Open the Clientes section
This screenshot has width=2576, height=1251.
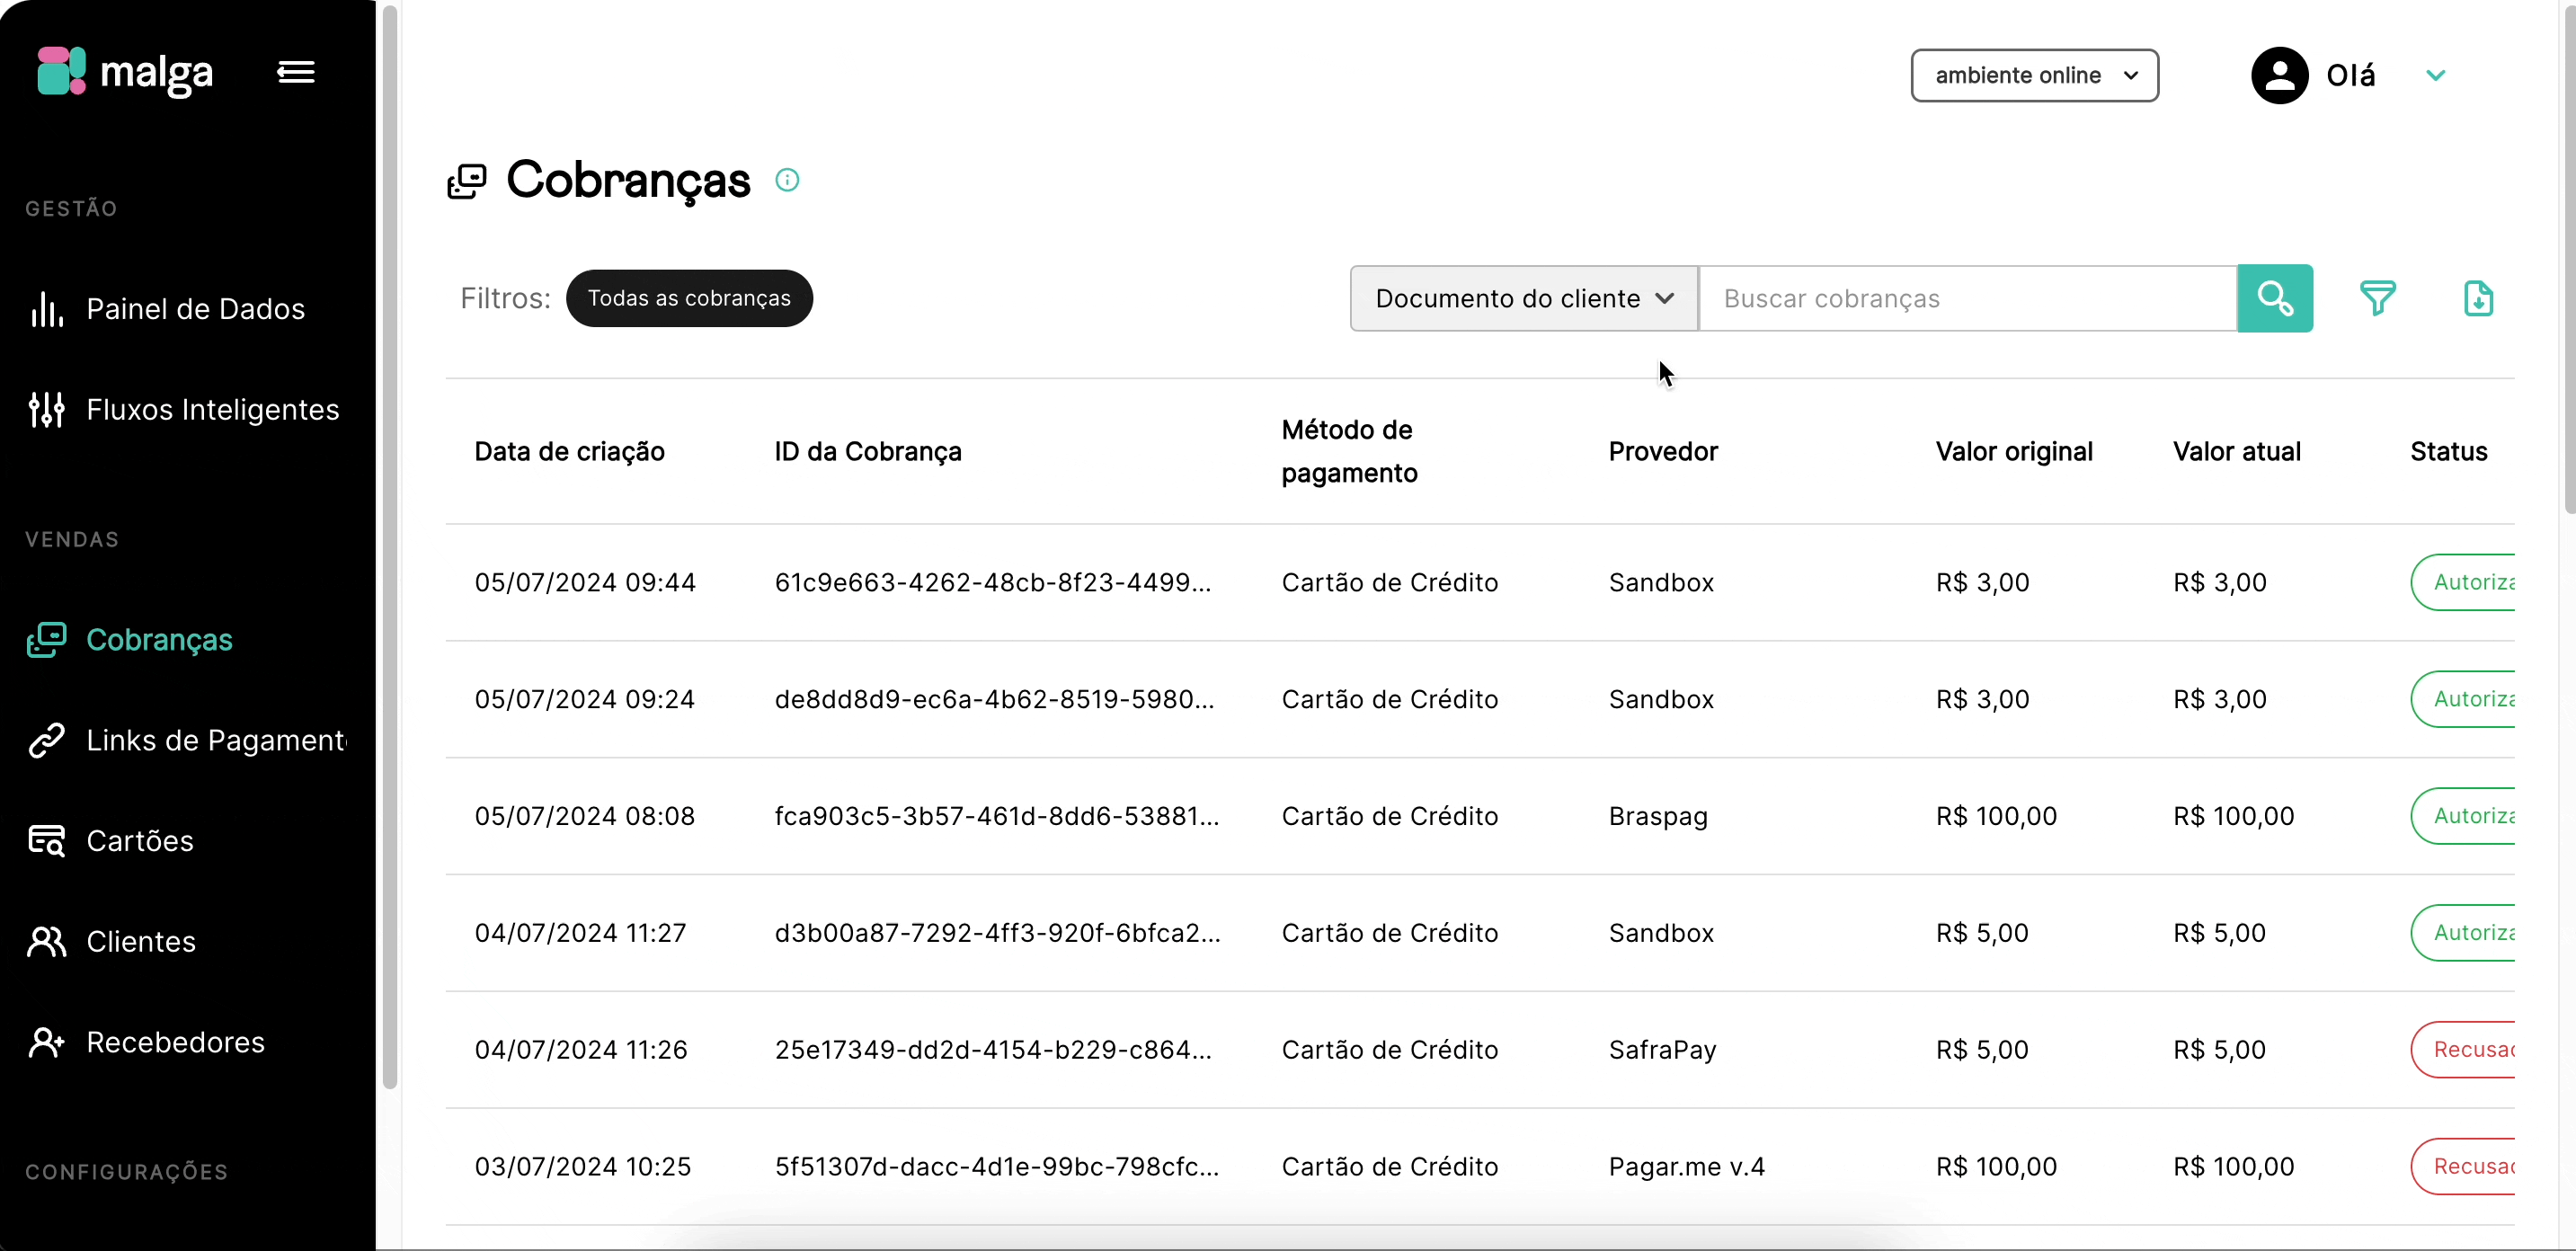pos(141,942)
